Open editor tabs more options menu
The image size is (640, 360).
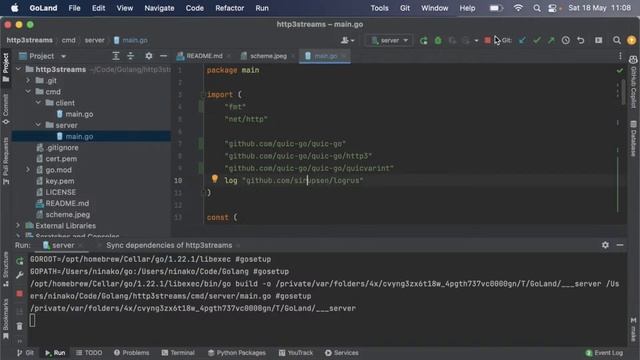620,56
